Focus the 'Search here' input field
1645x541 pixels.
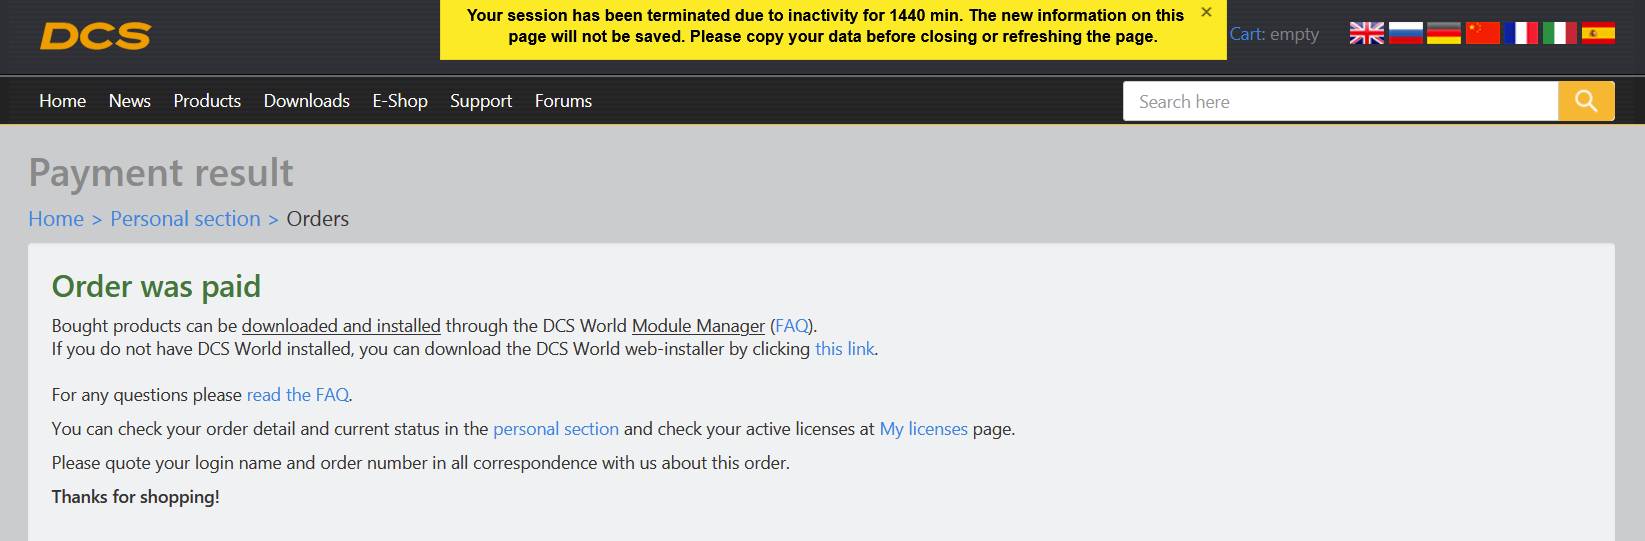[x=1340, y=101]
